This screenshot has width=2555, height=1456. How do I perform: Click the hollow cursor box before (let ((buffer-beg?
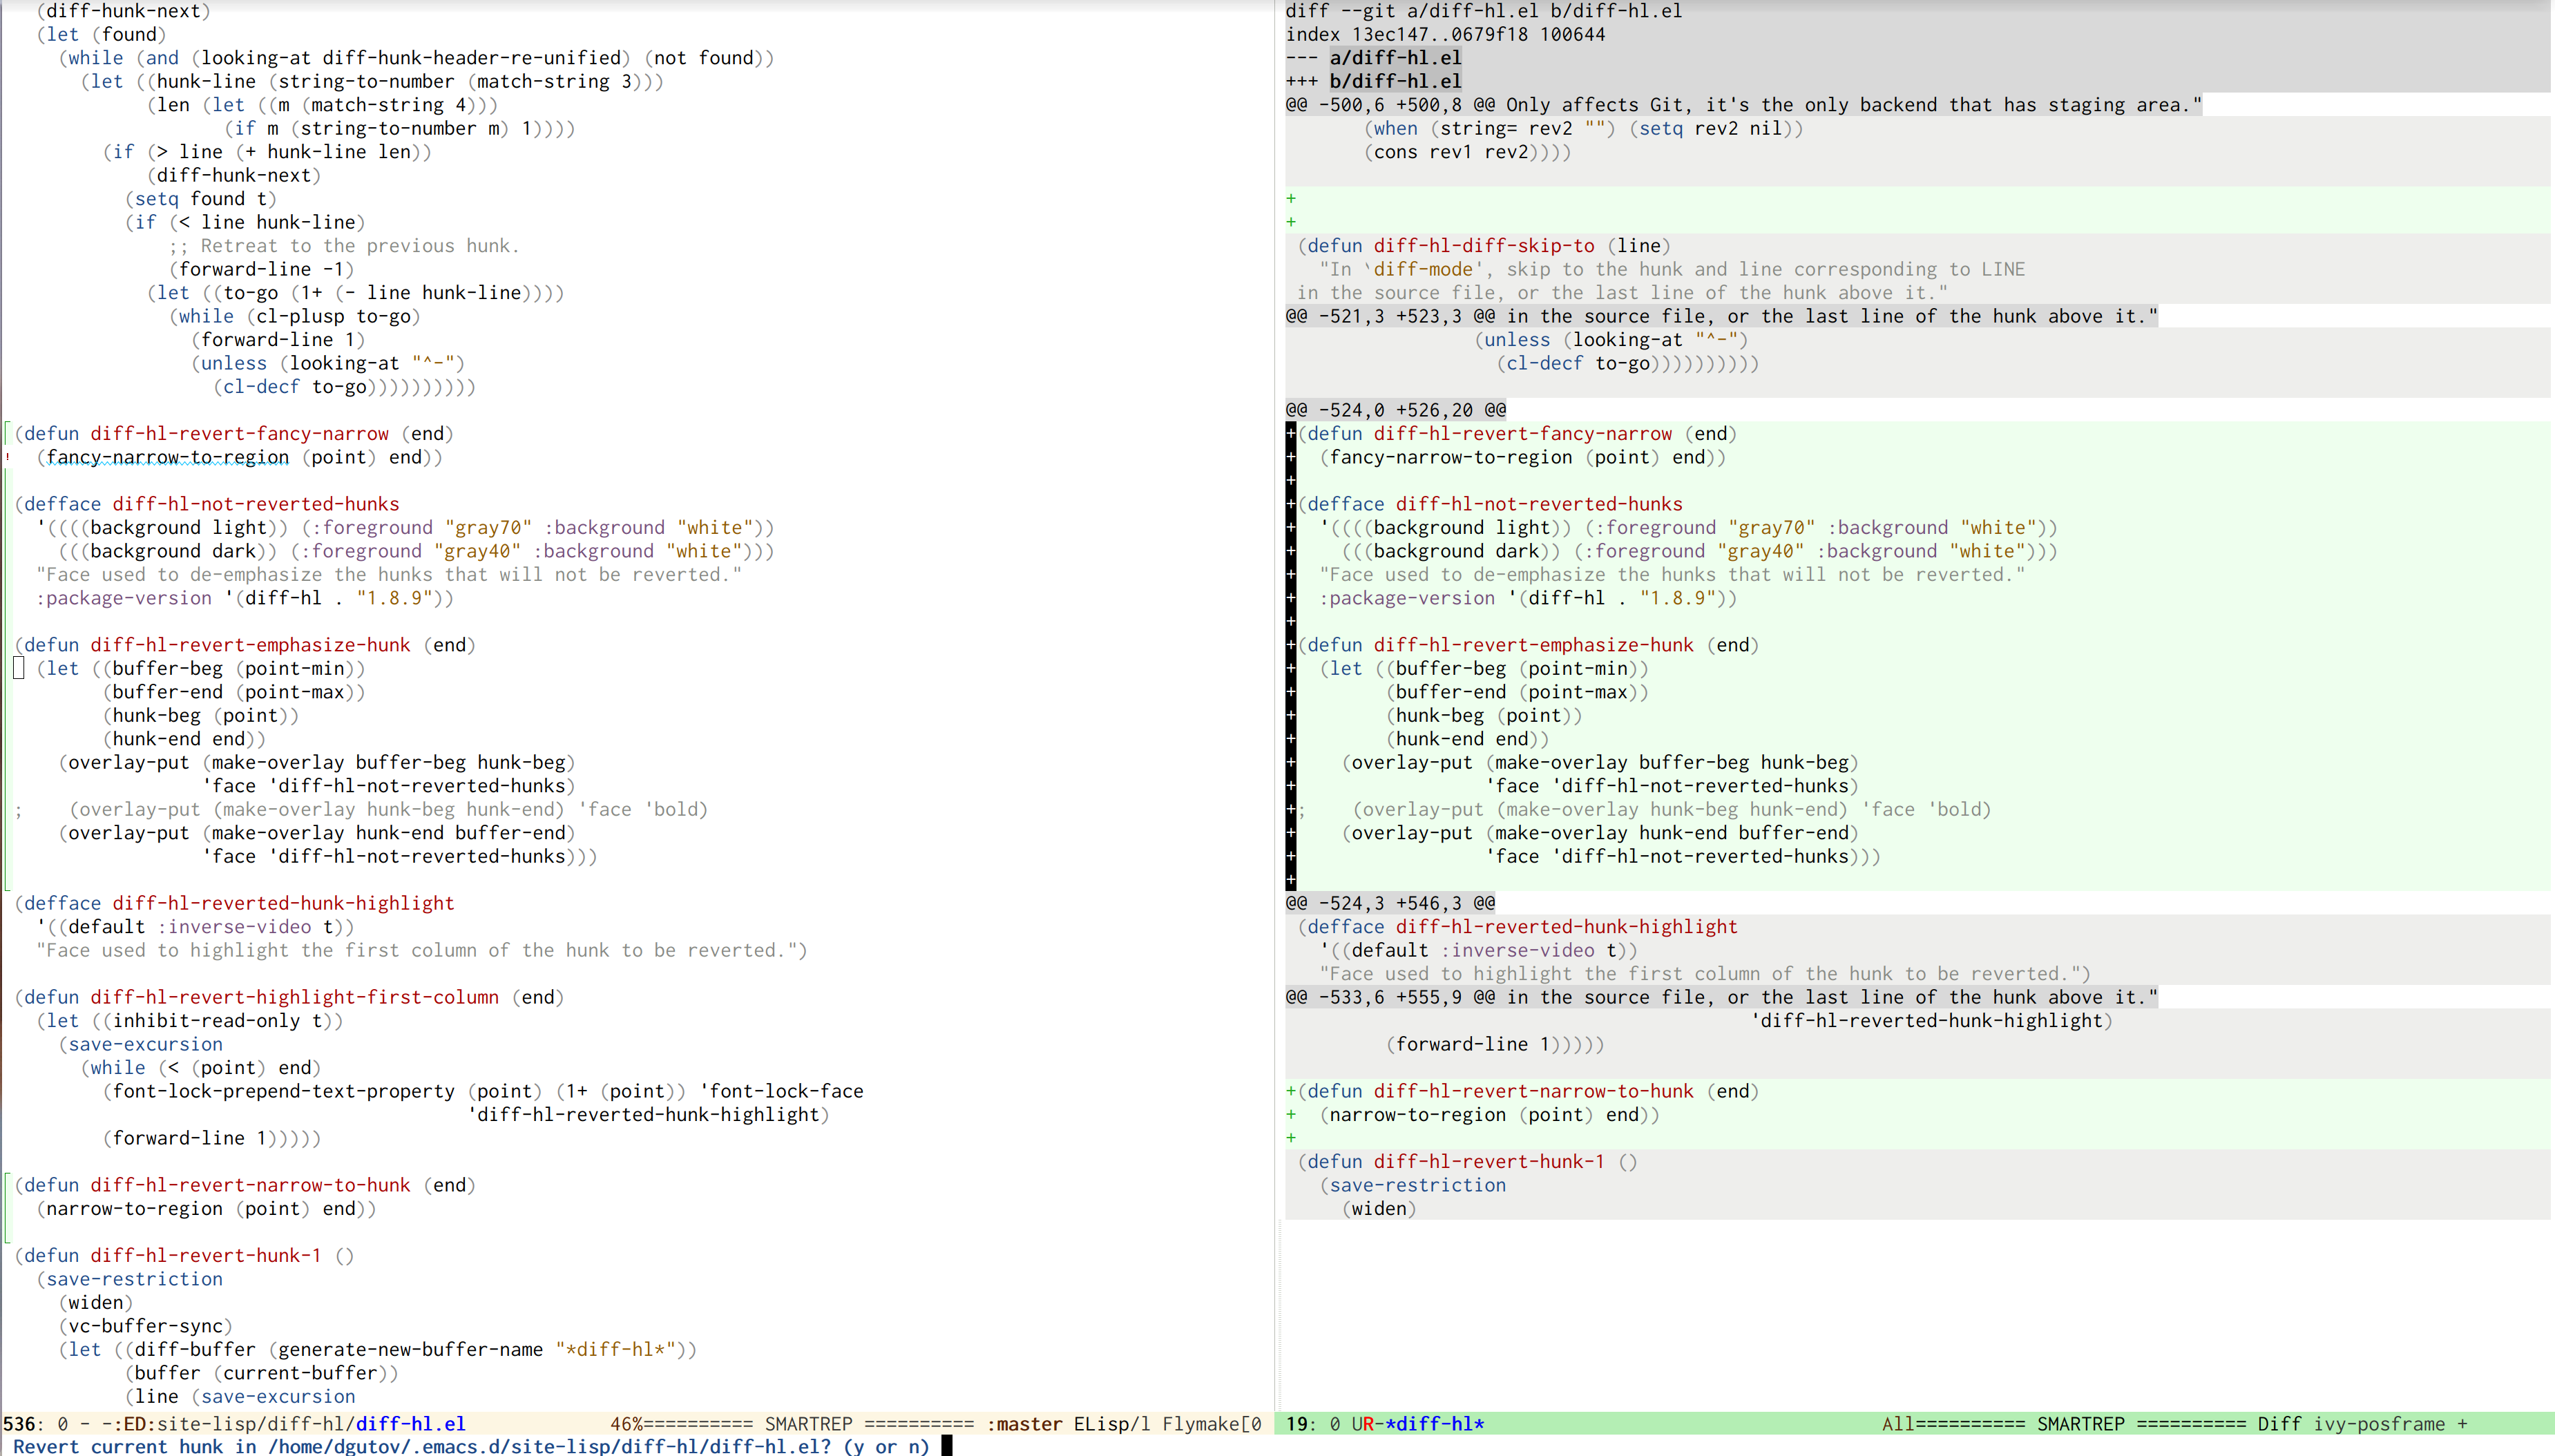click(x=19, y=668)
